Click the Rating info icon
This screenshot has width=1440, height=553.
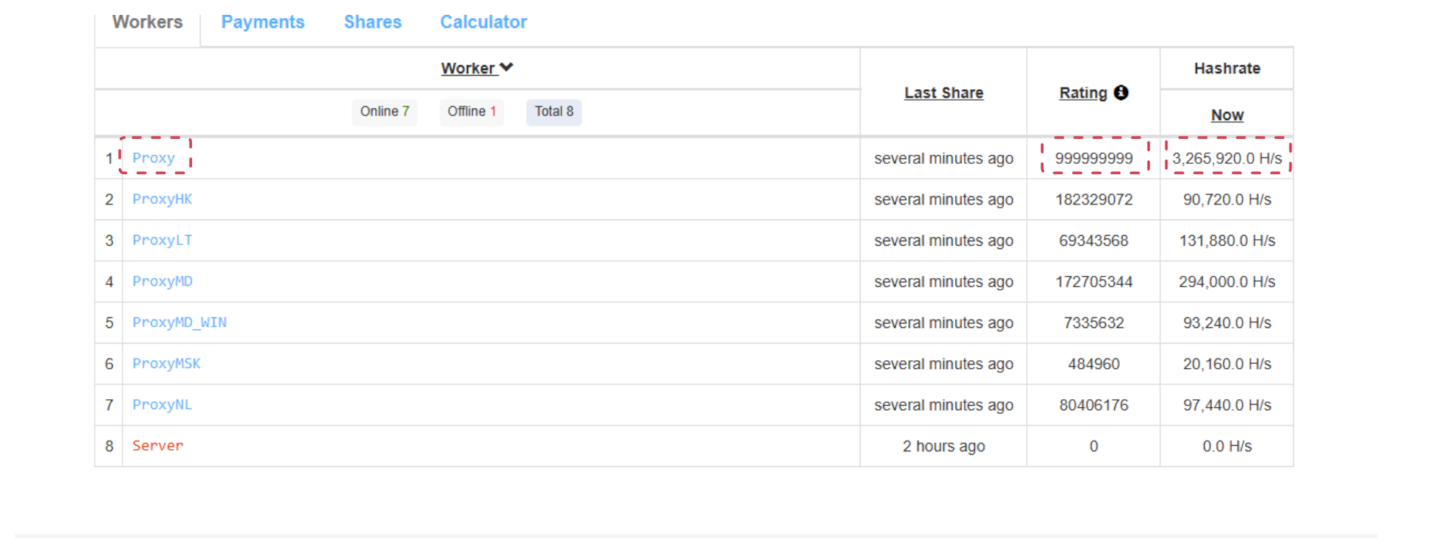pos(1121,93)
